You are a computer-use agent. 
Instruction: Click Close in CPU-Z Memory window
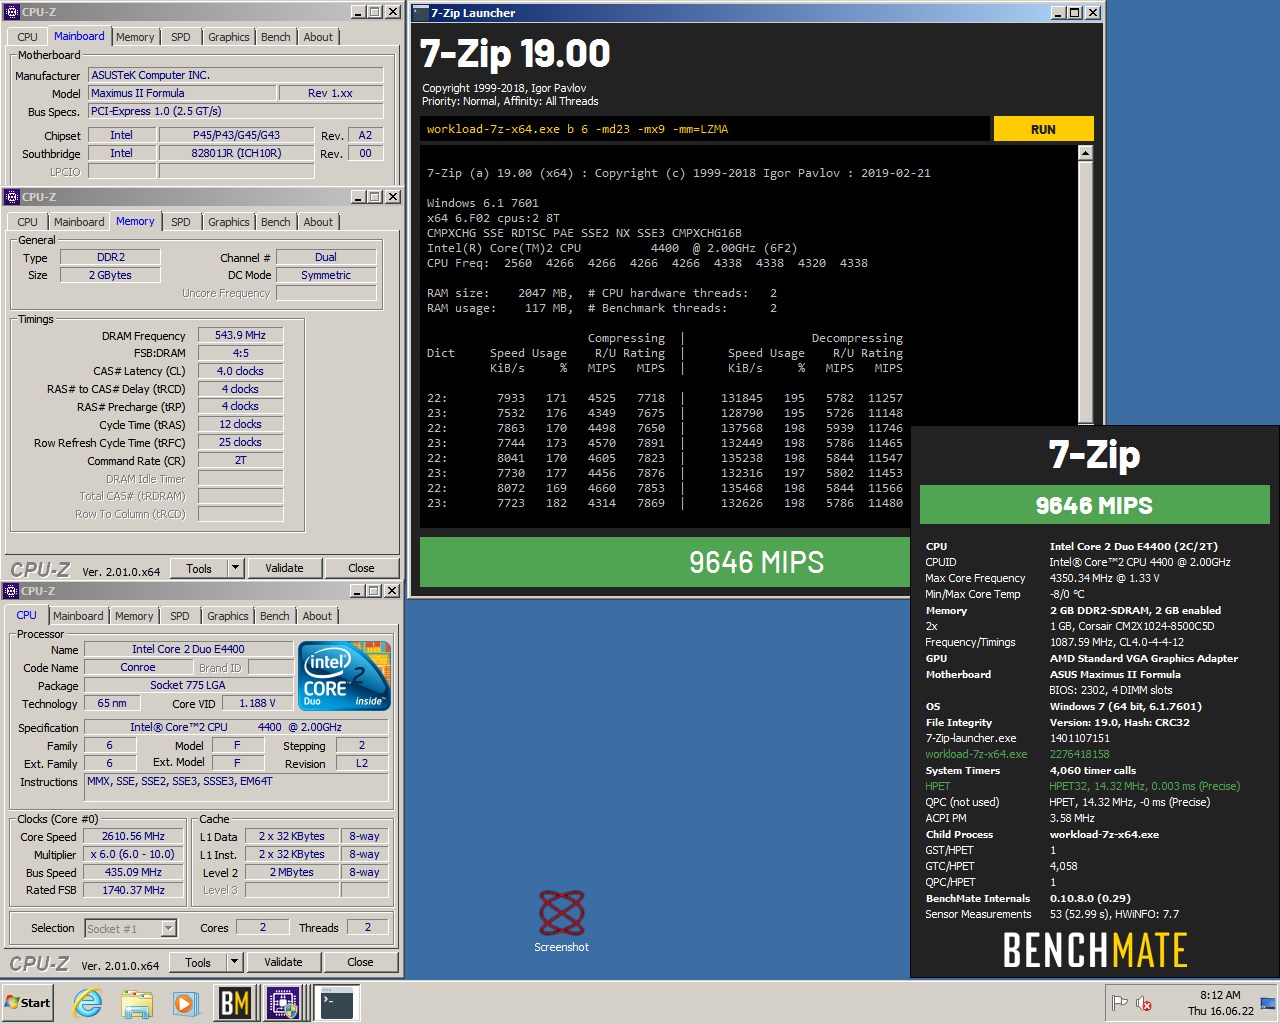(361, 568)
